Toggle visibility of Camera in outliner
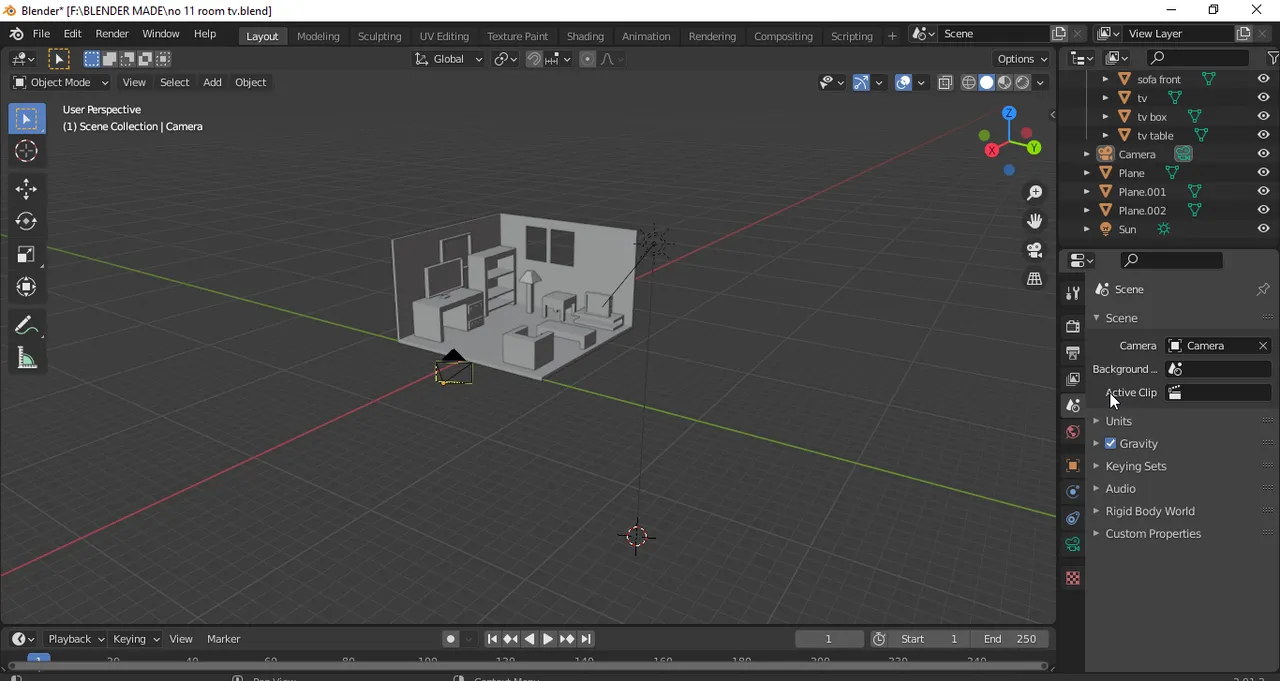The width and height of the screenshot is (1280, 681). pos(1263,154)
